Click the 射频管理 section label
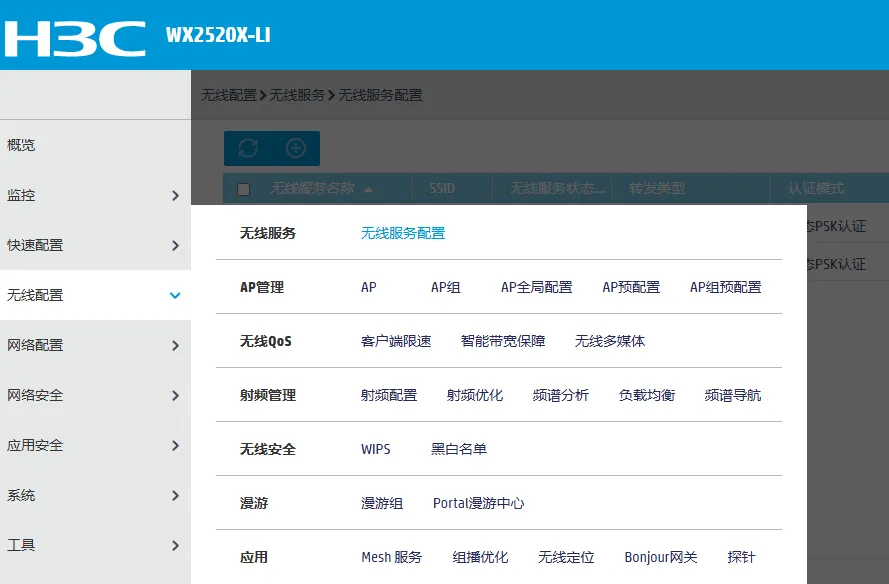The image size is (889, 584). pyautogui.click(x=268, y=395)
